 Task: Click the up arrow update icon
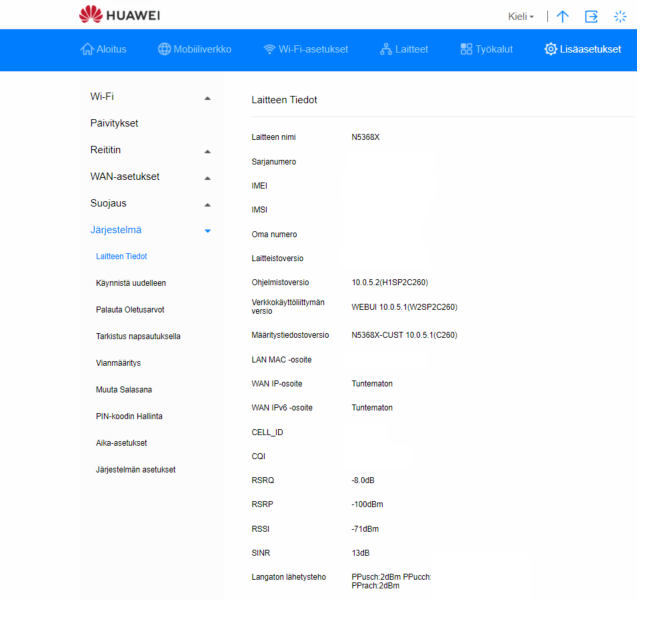click(563, 16)
